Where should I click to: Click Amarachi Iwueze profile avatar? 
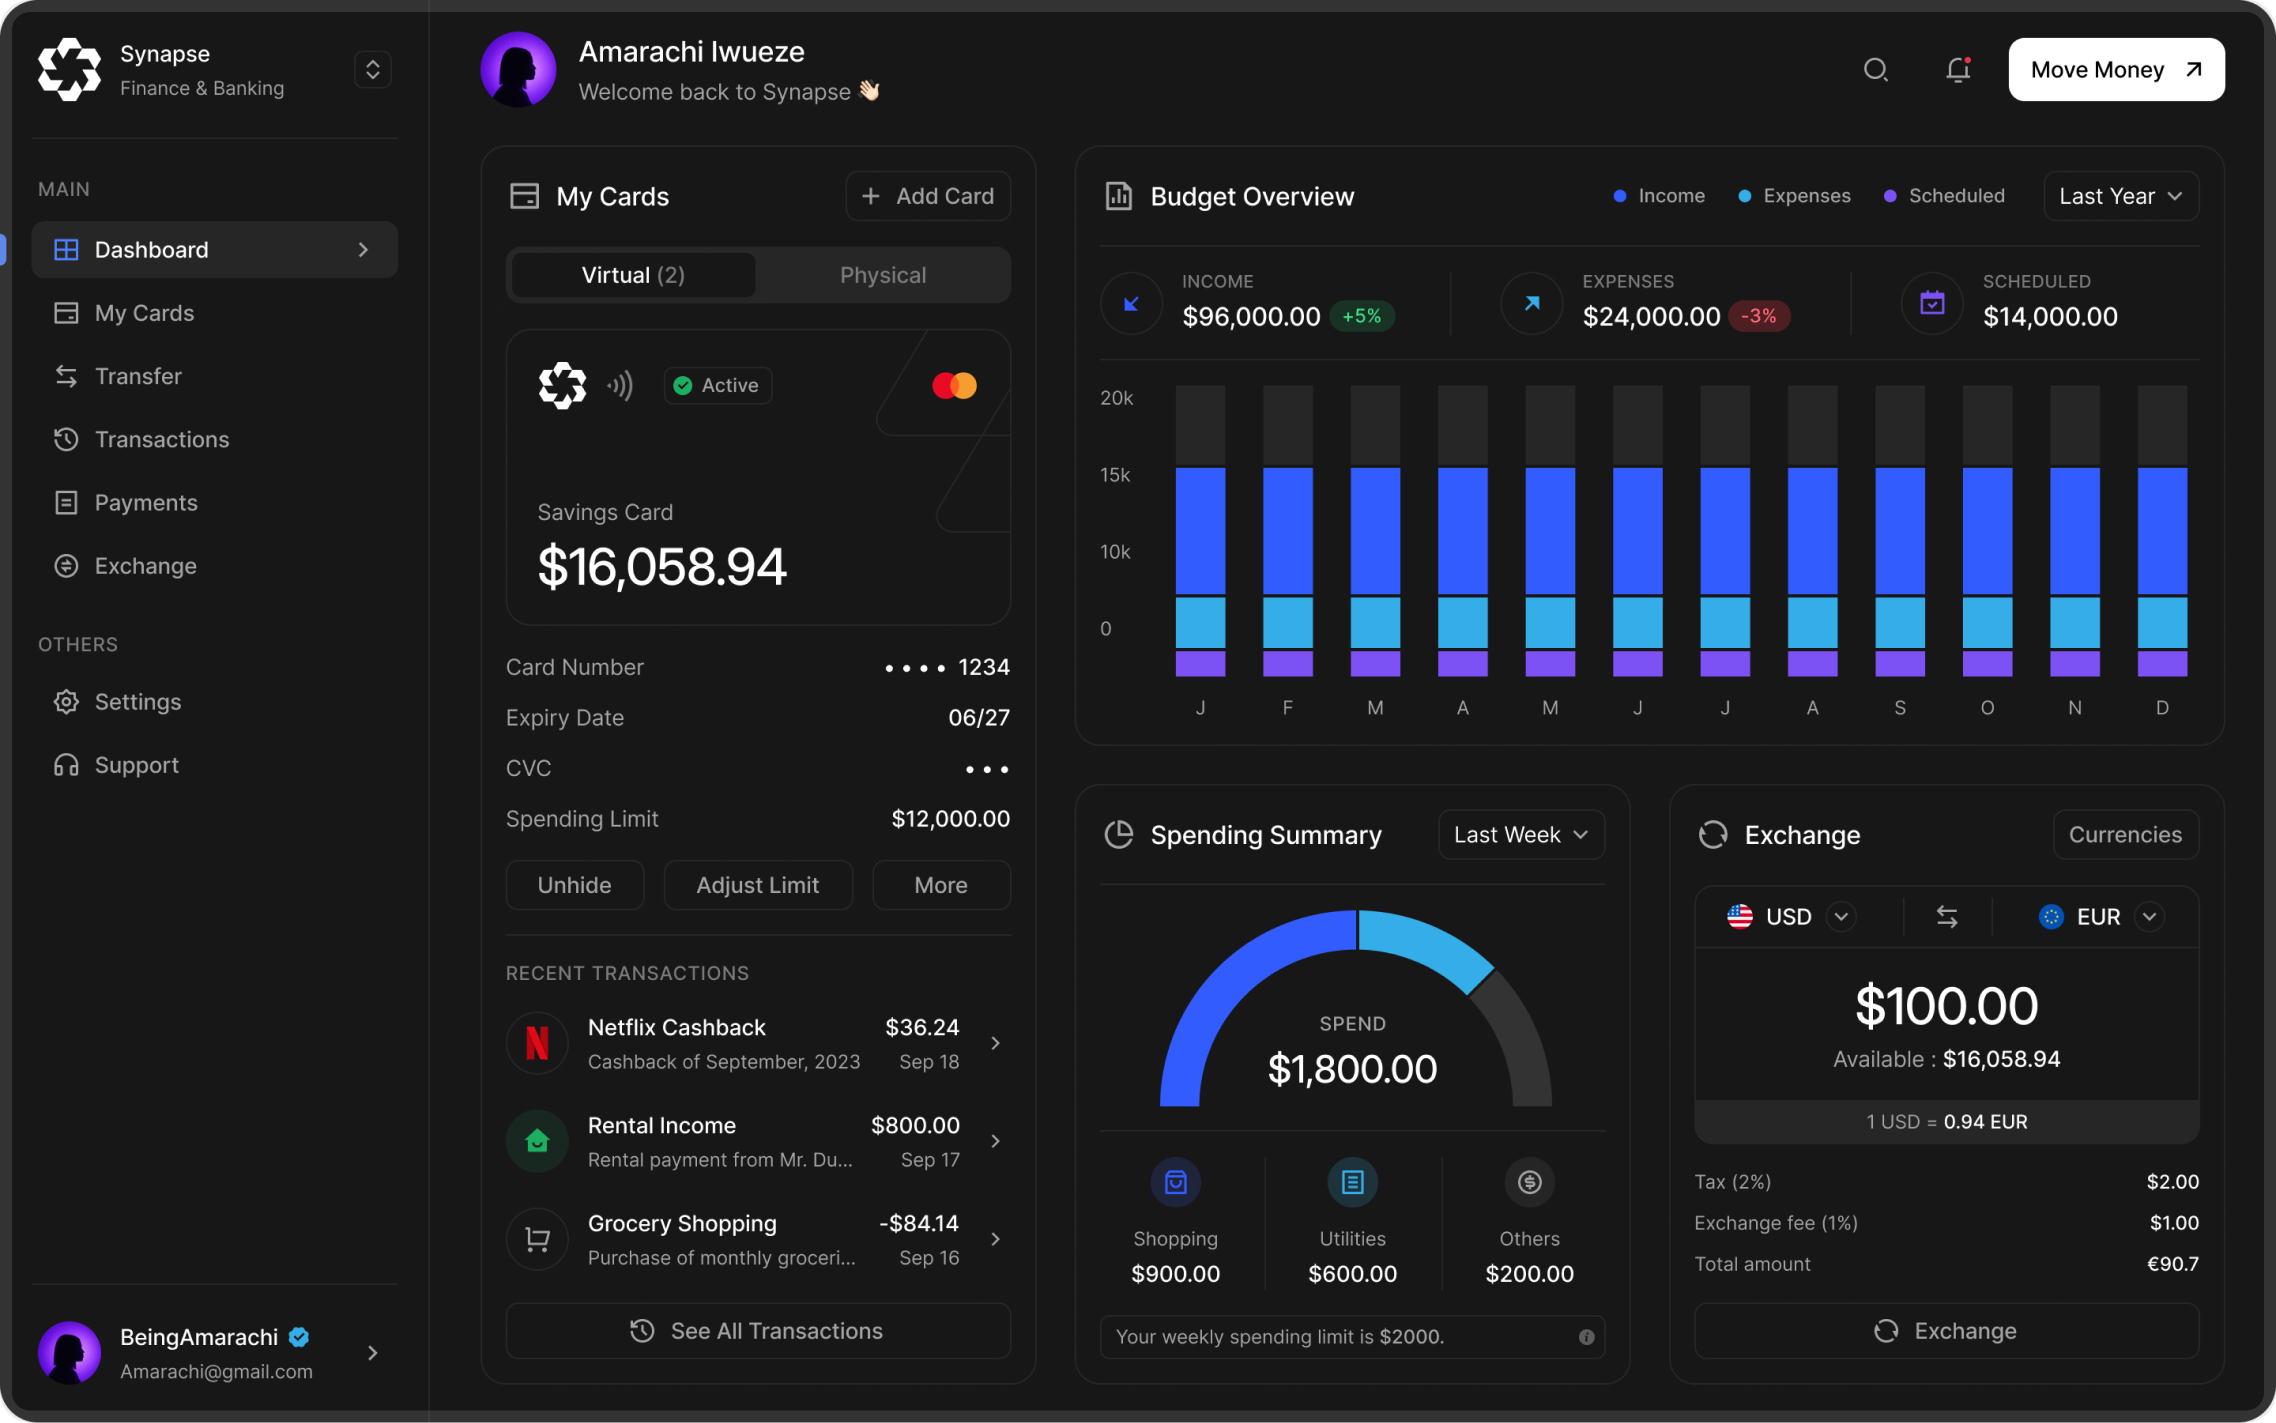pos(518,70)
